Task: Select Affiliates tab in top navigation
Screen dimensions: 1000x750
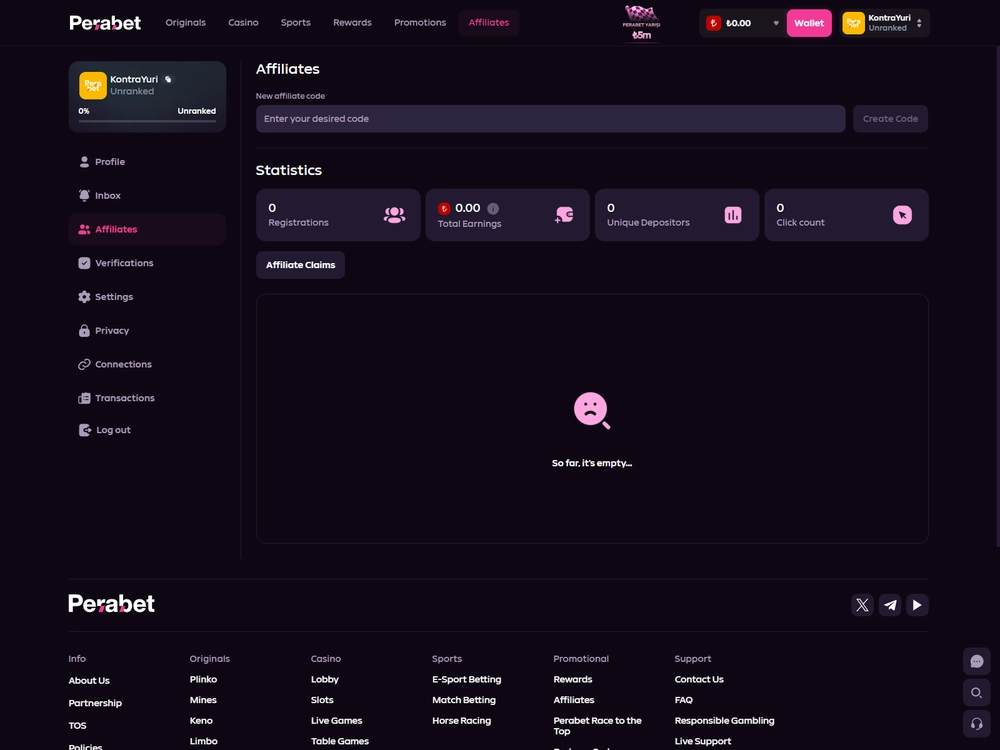Action: (489, 22)
